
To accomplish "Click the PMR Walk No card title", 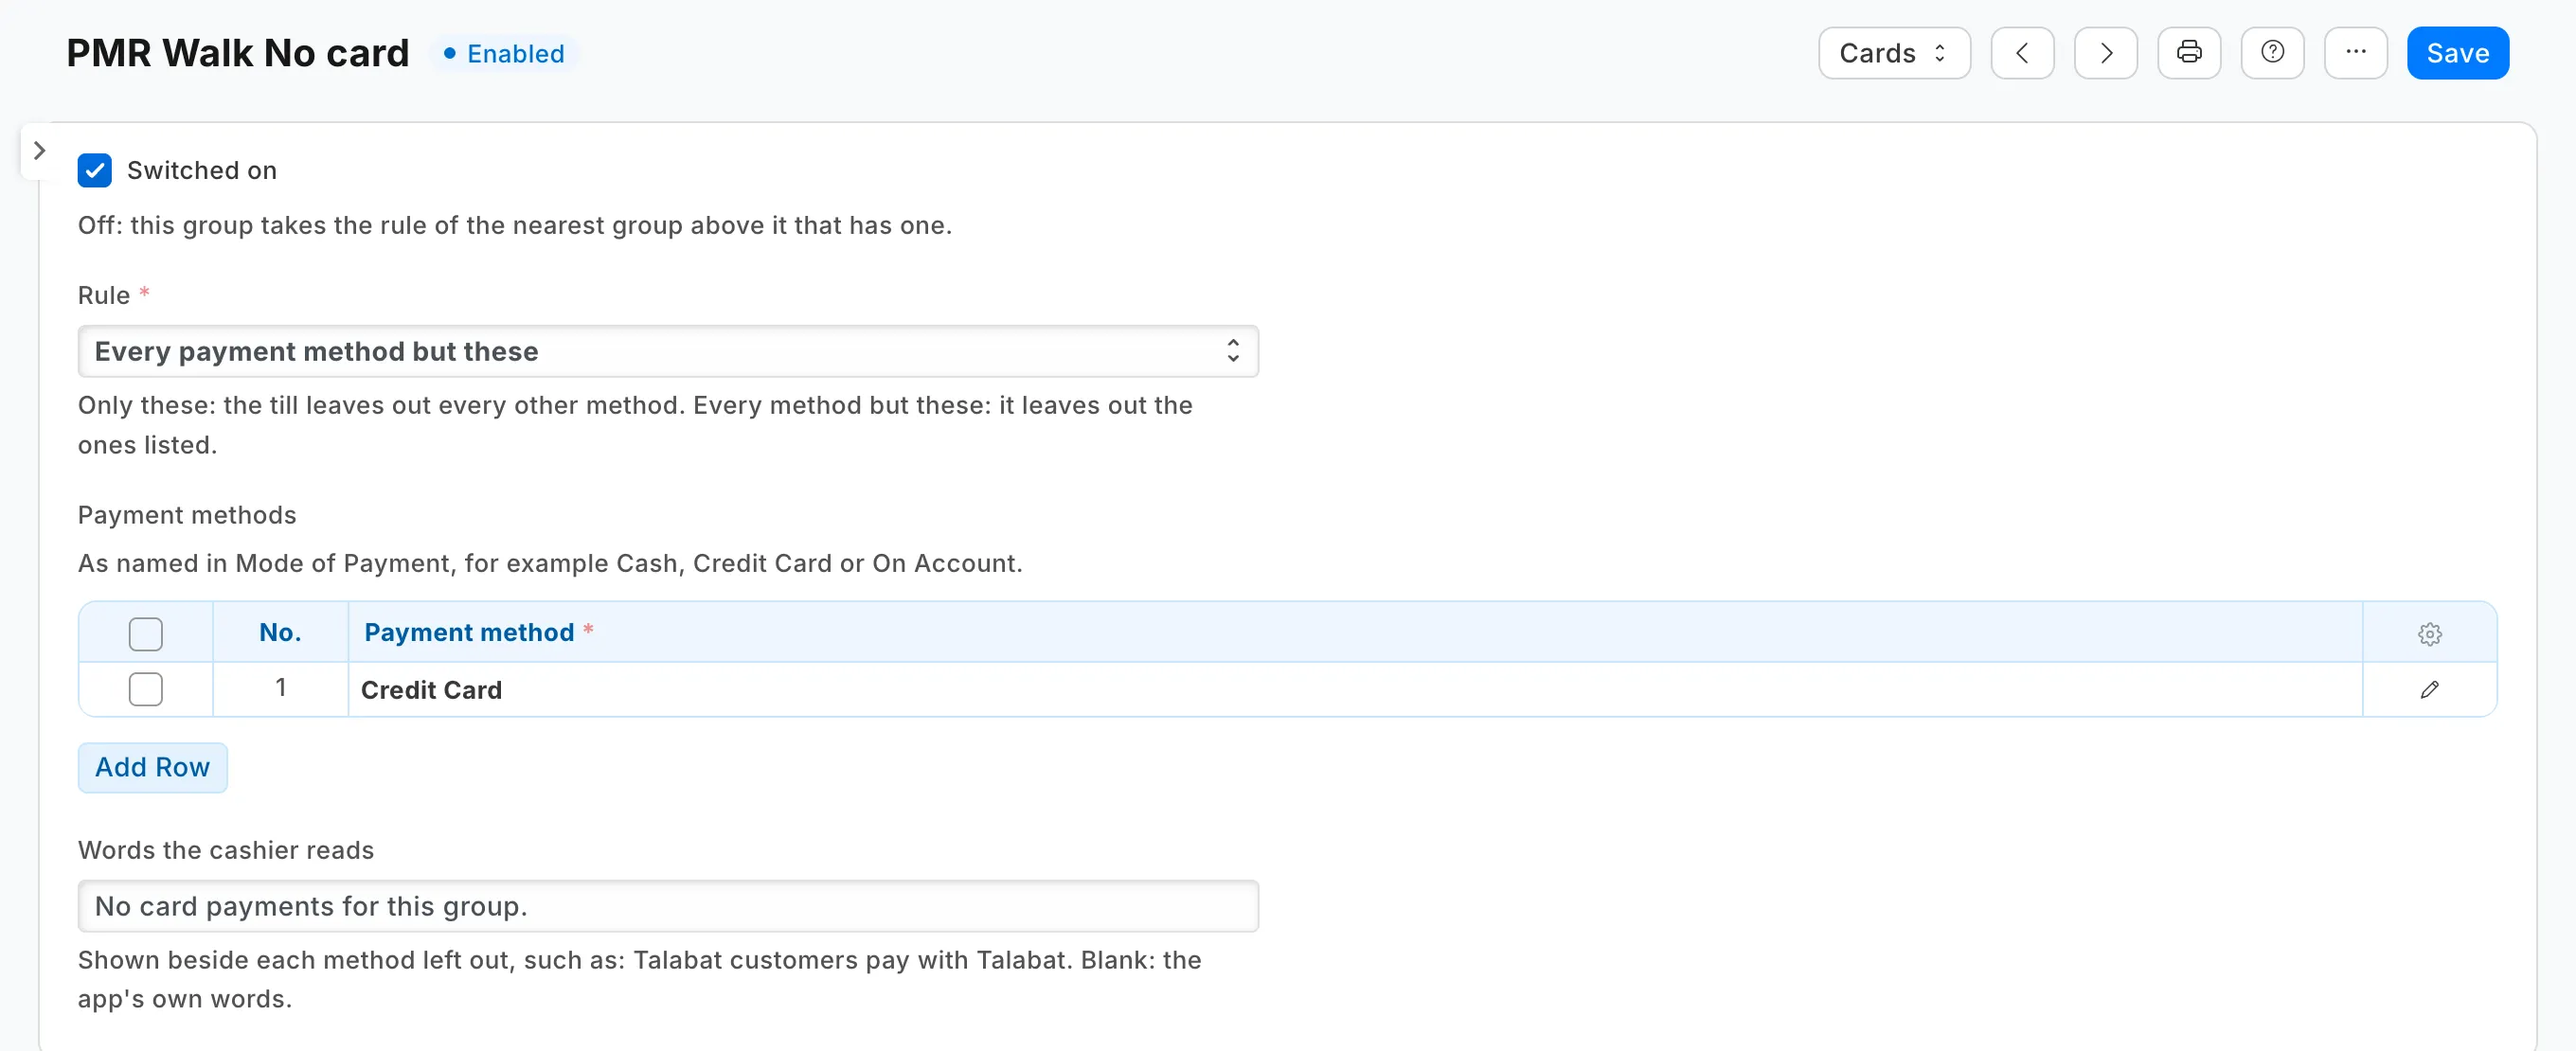I will [238, 53].
